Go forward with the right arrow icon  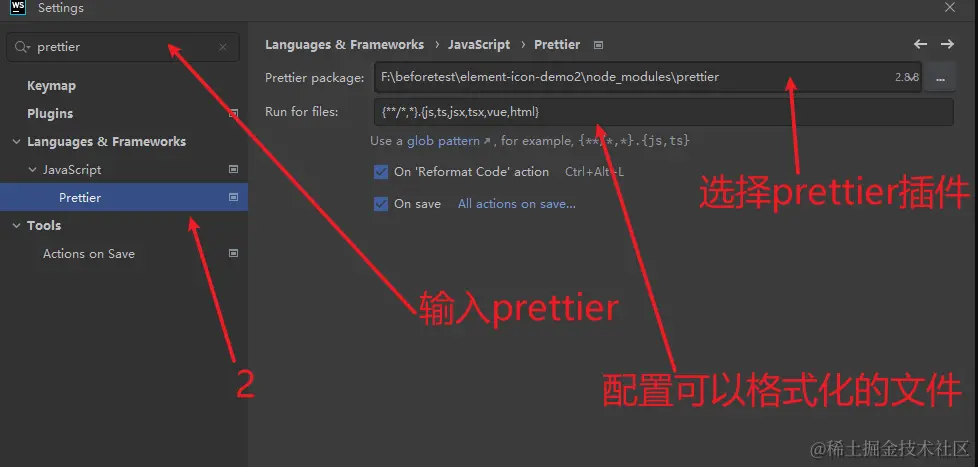point(947,44)
